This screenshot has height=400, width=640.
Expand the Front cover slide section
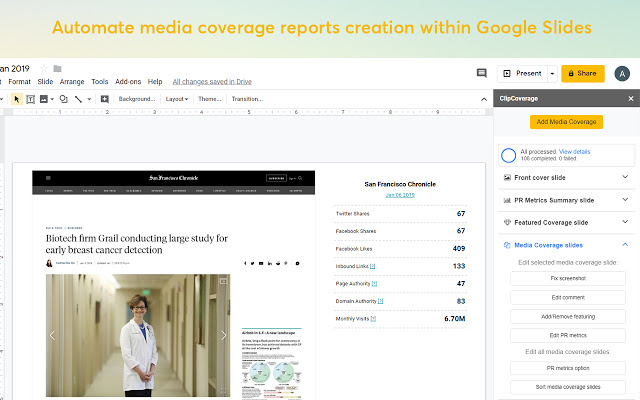click(625, 177)
